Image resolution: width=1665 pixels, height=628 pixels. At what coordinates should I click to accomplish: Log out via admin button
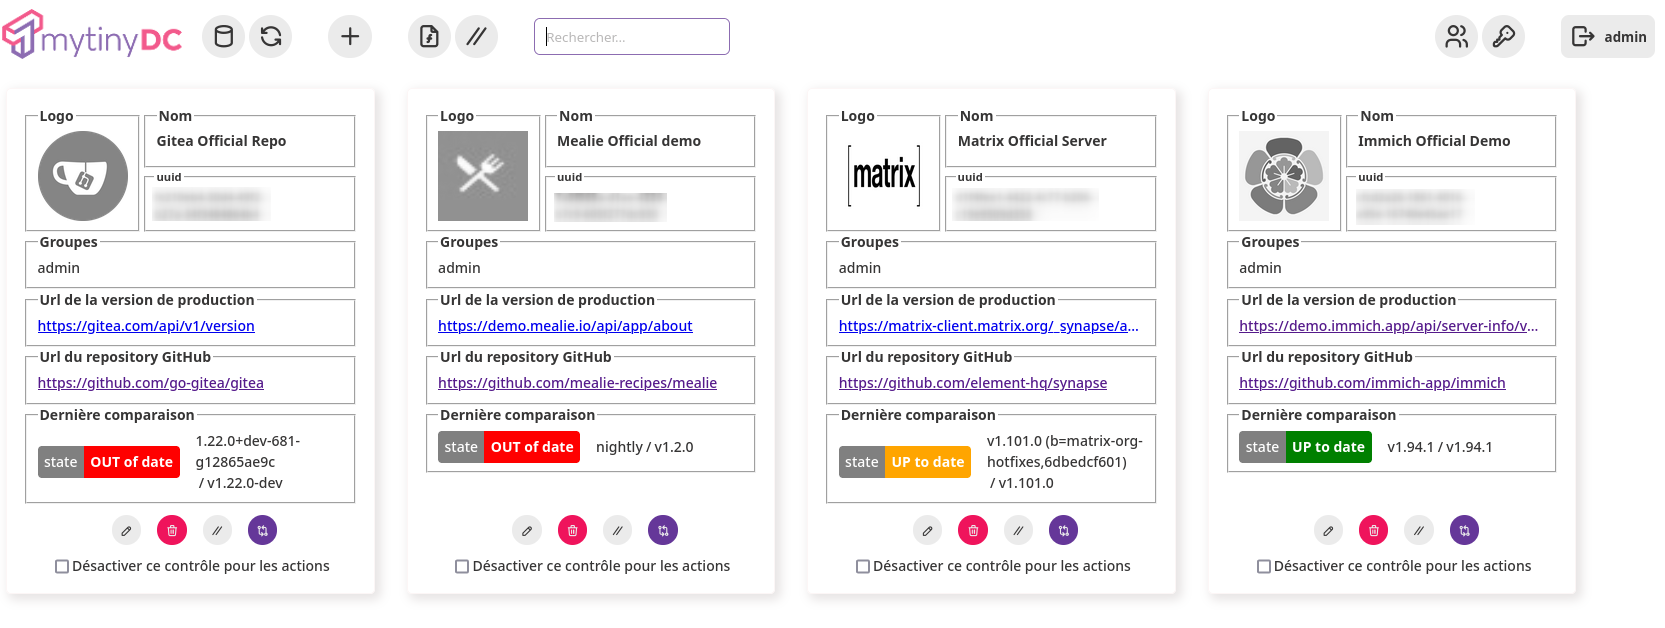coord(1608,37)
